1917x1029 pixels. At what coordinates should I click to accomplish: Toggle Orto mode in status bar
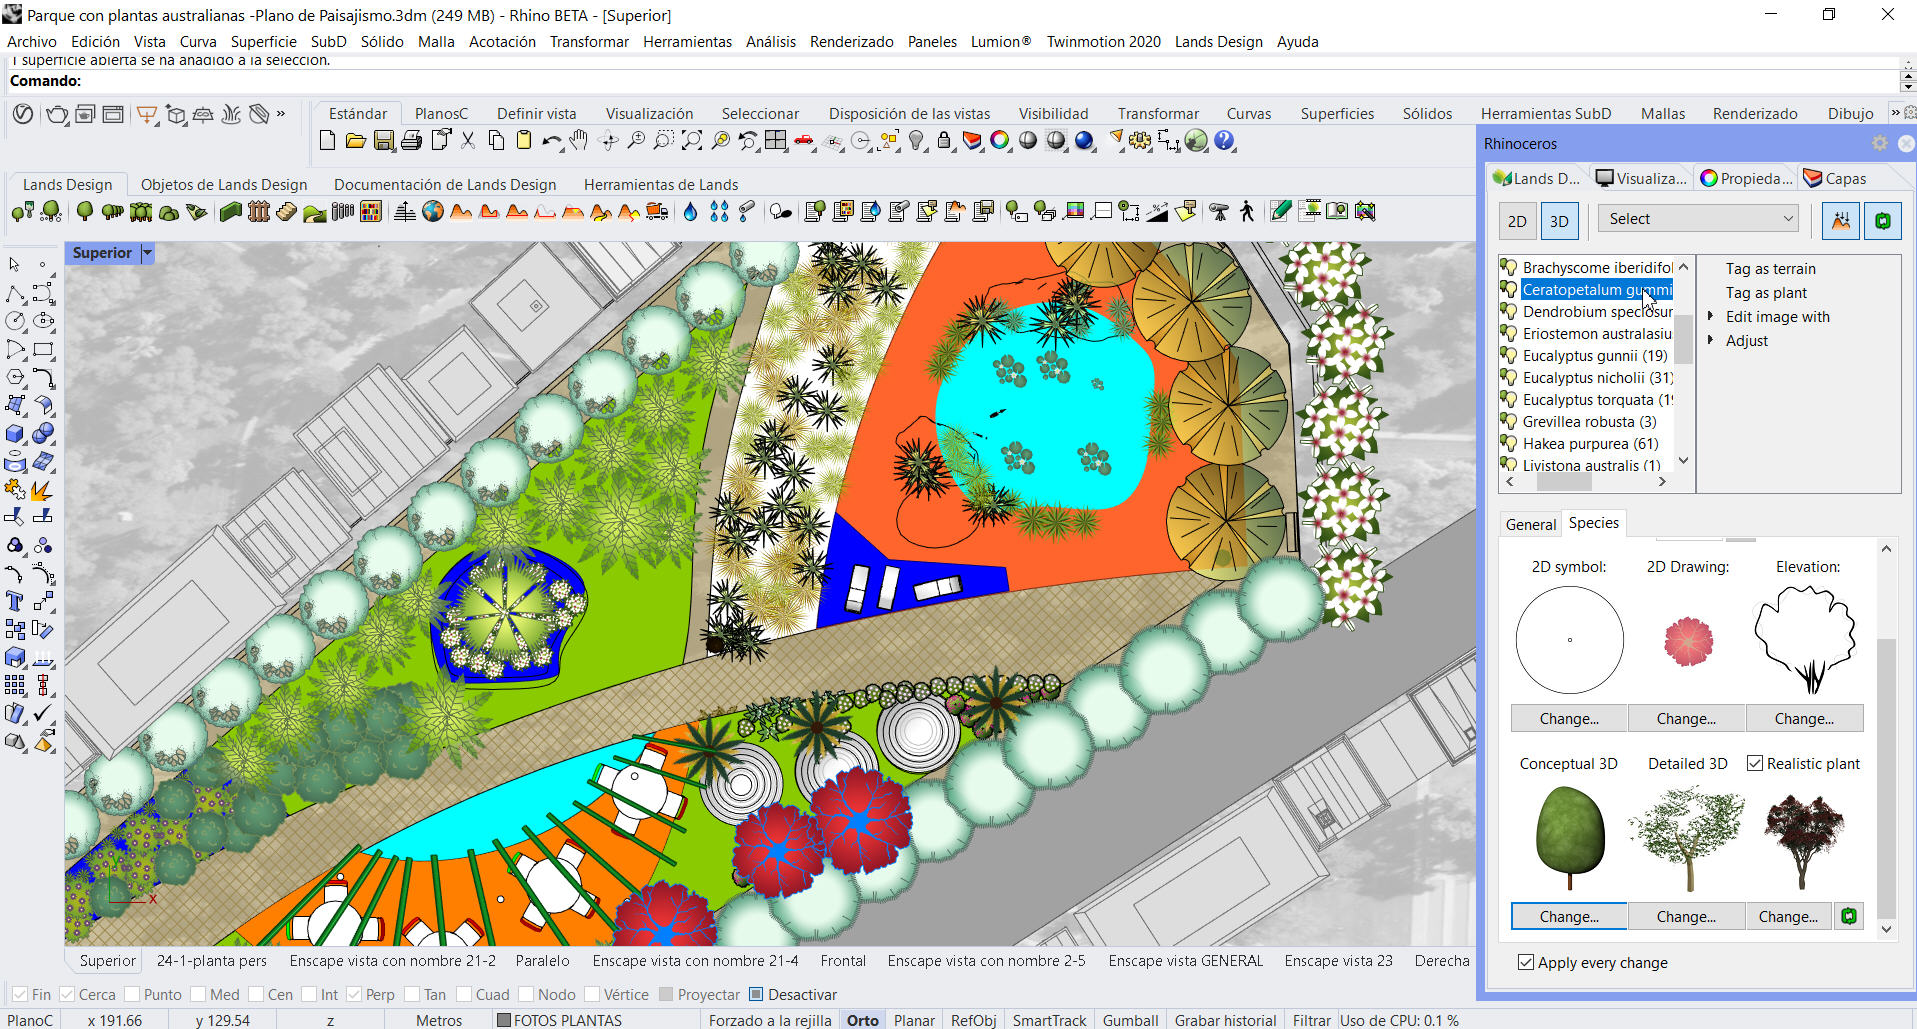coord(862,1019)
